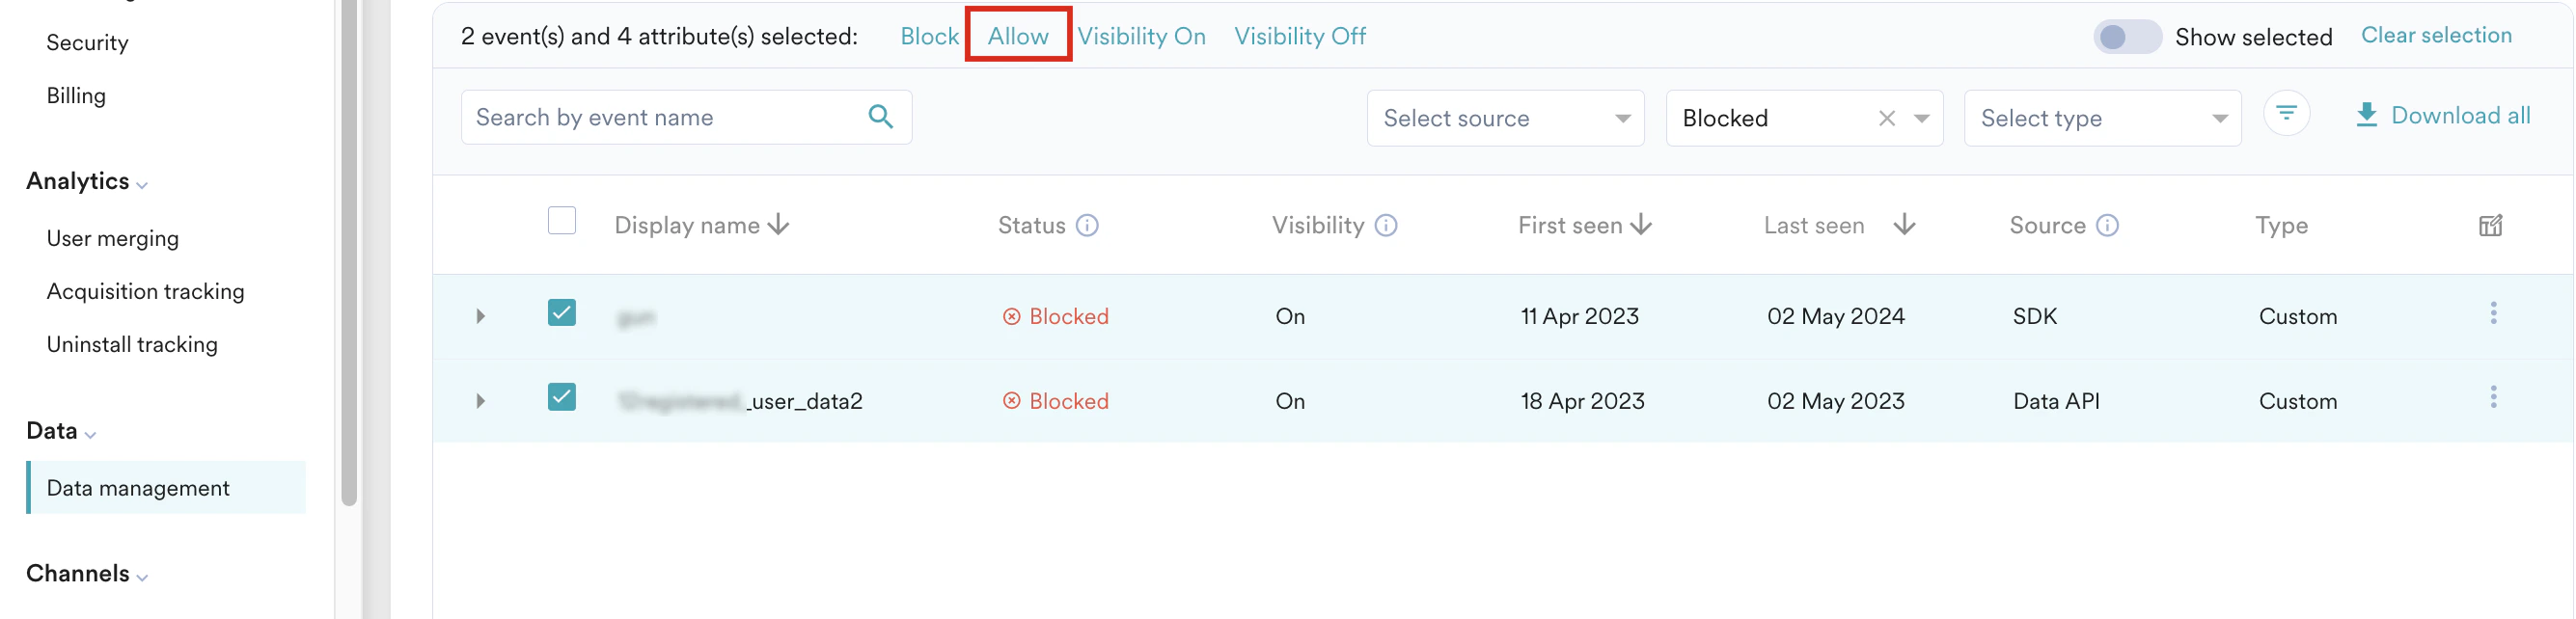Screen dimensions: 2576x619
Task: Select Uninstall tracking from the sidebar
Action: point(132,344)
